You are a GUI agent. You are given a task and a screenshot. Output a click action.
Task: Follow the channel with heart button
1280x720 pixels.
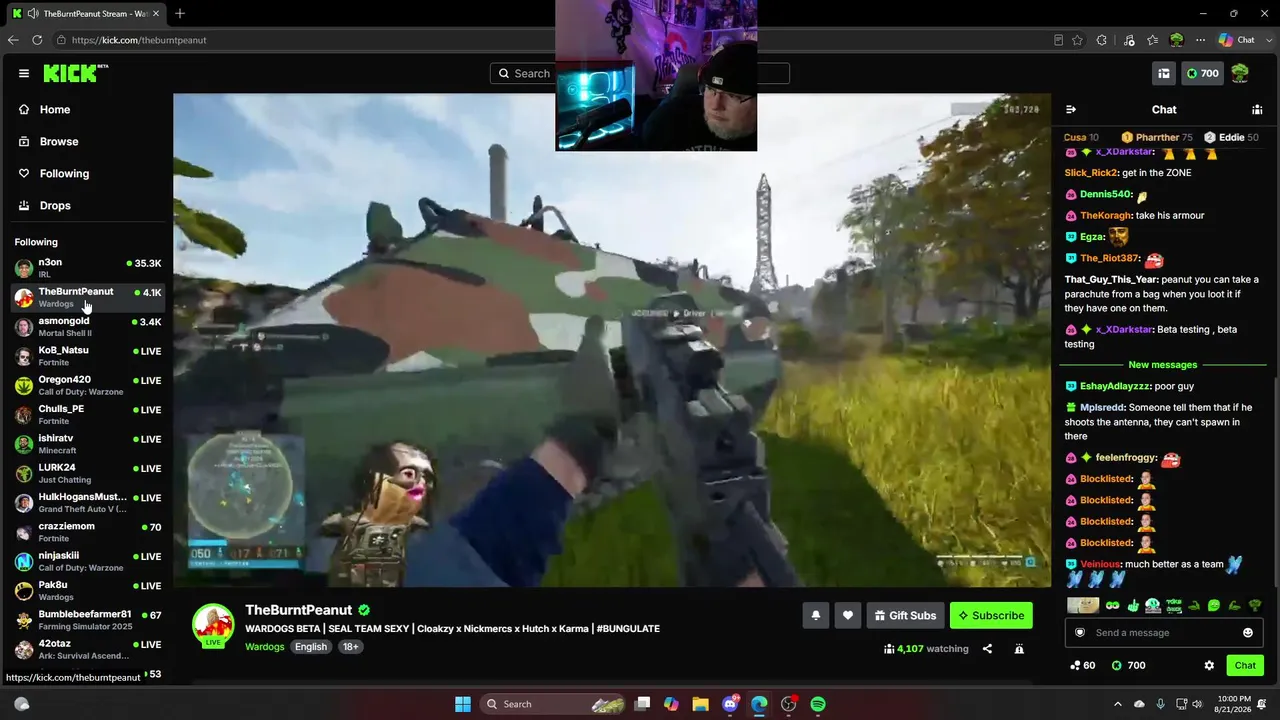[848, 616]
